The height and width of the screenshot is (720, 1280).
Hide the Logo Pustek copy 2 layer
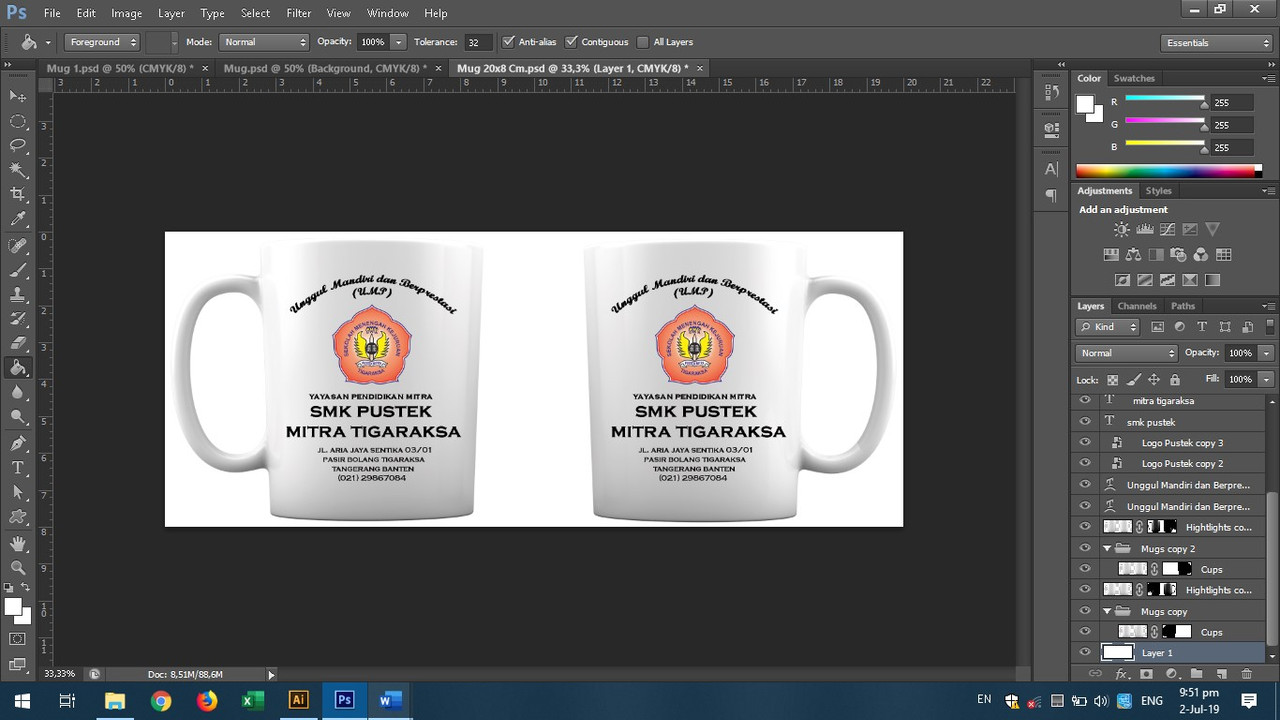1085,463
